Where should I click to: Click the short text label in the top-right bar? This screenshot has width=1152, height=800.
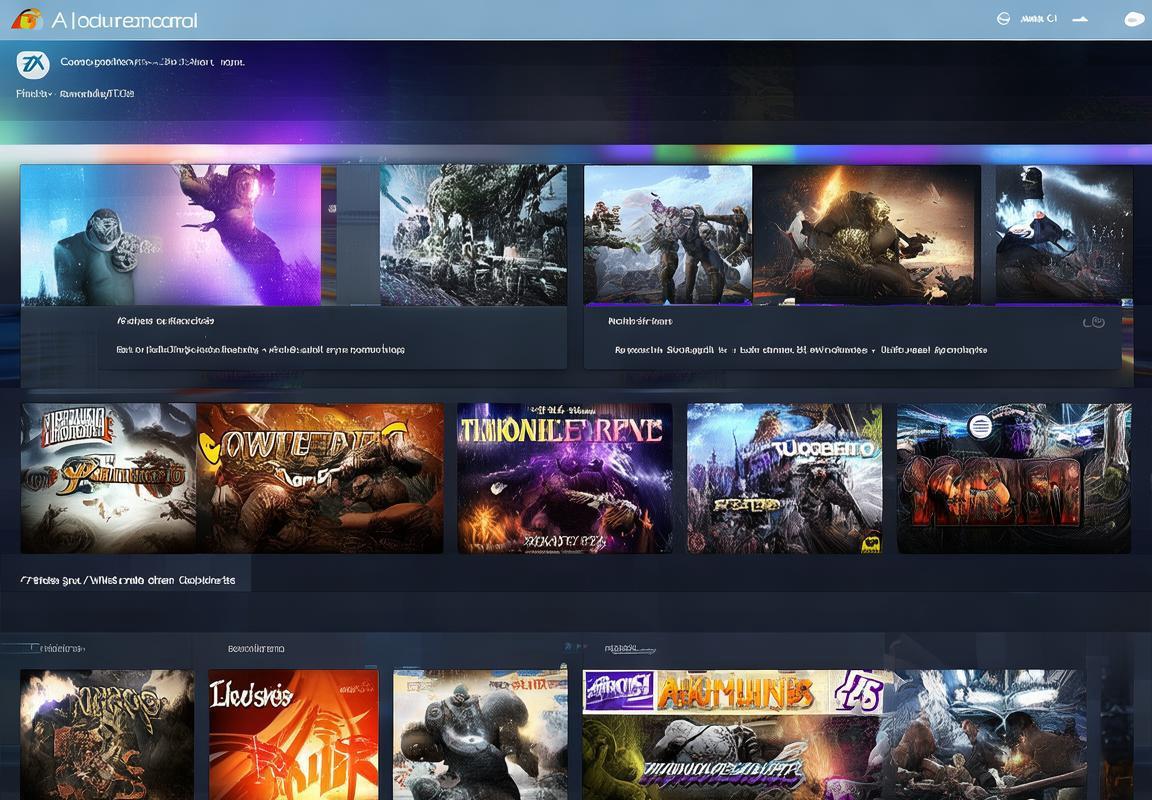[x=1038, y=19]
